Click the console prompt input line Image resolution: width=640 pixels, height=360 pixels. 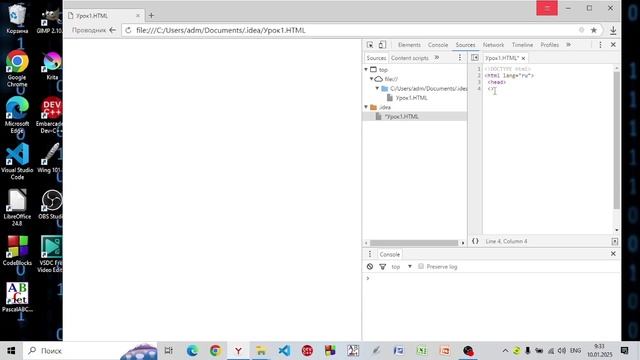(491, 278)
